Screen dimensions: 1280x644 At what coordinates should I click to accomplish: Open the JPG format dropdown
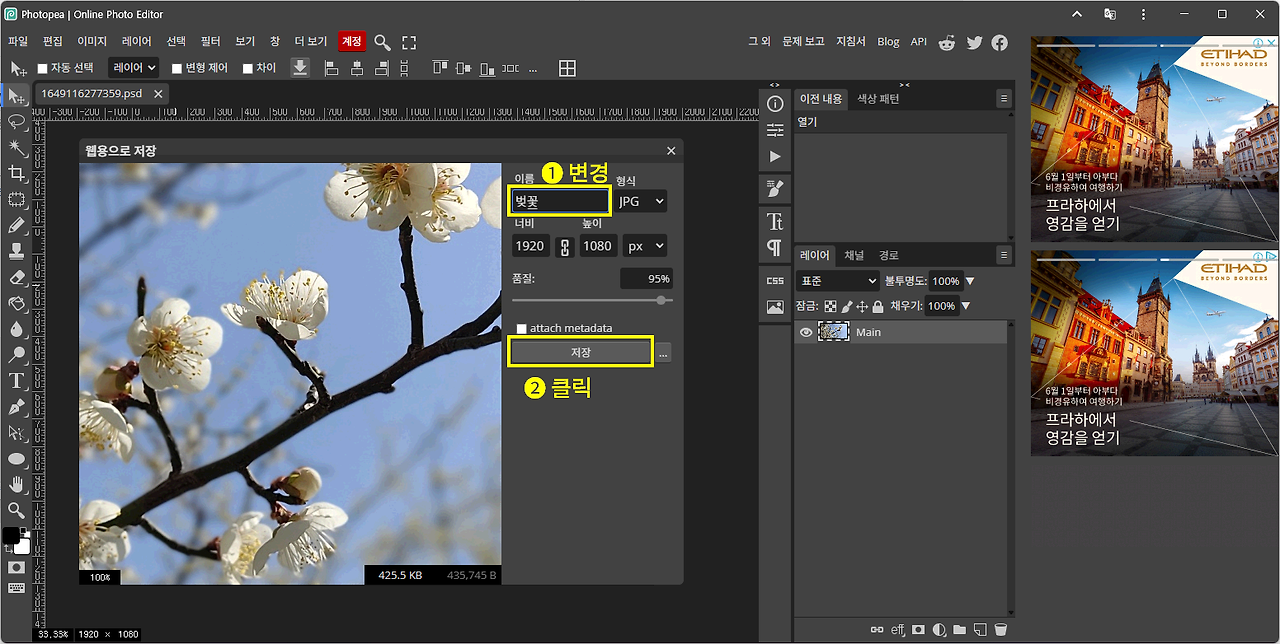641,201
